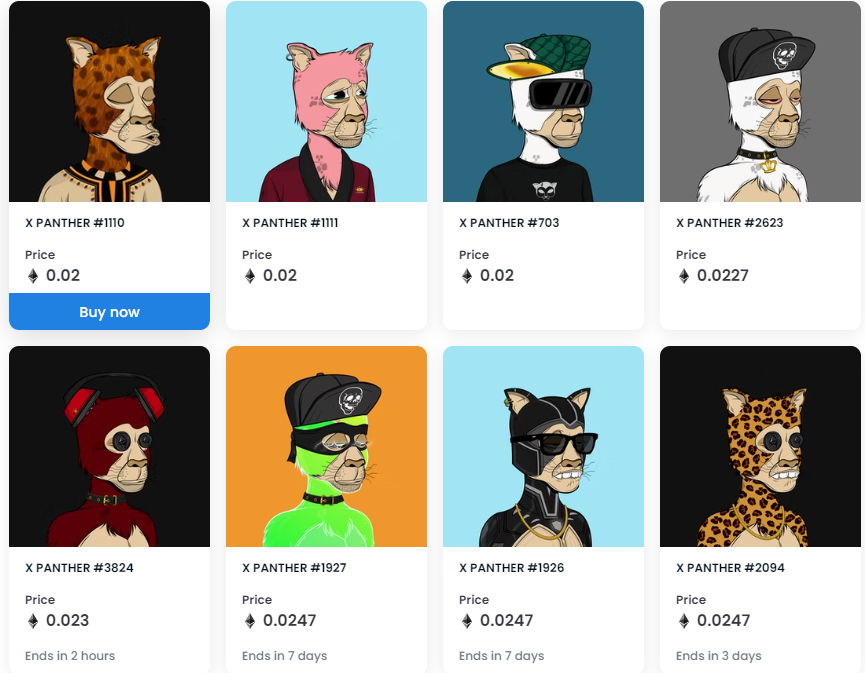
Task: Select the X PANTHER #2623 title link
Action: click(x=729, y=223)
